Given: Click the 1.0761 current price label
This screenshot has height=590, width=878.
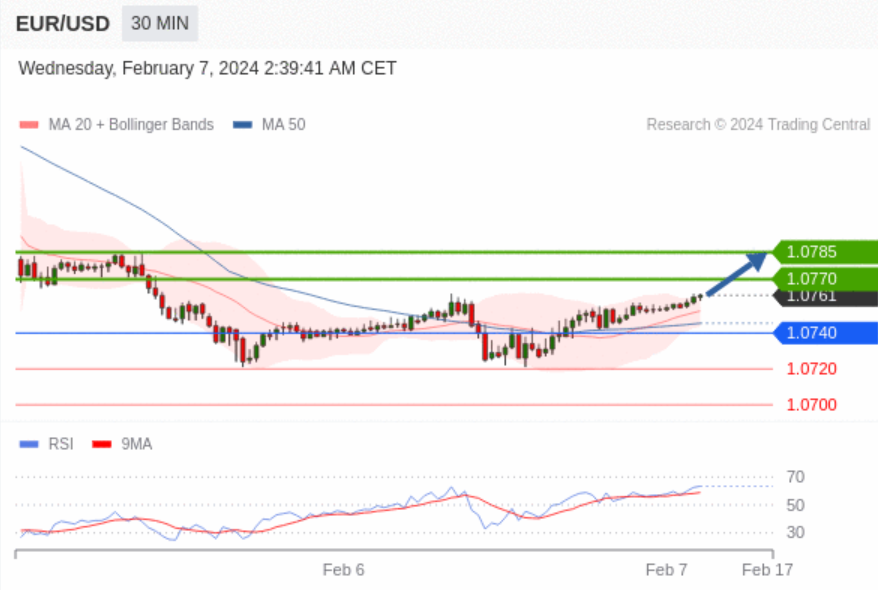Looking at the screenshot, I should (x=825, y=298).
